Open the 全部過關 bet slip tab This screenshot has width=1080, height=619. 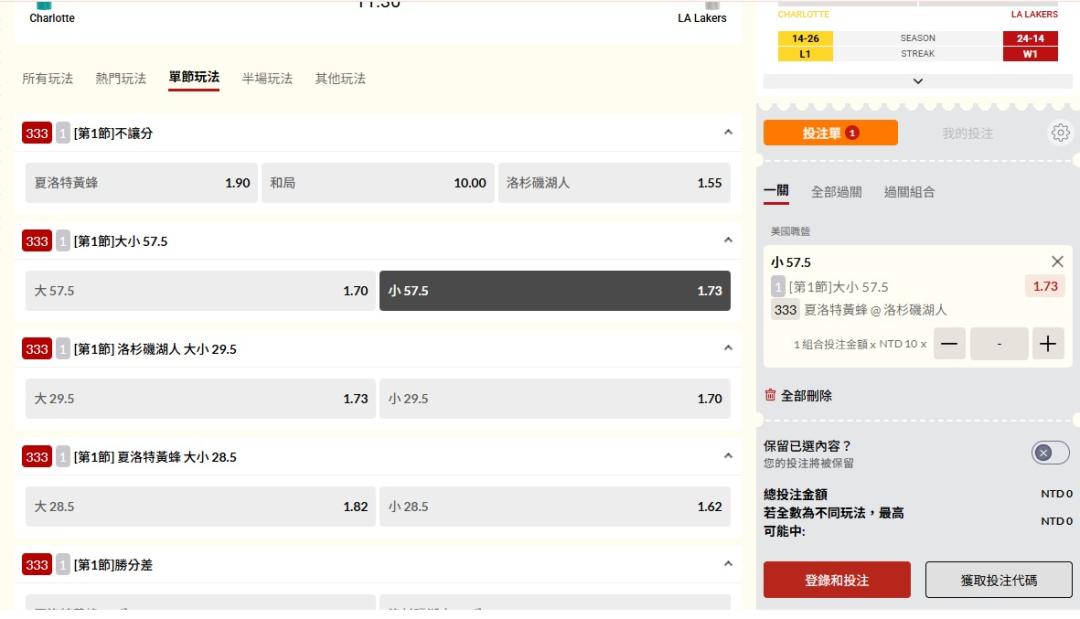836,192
